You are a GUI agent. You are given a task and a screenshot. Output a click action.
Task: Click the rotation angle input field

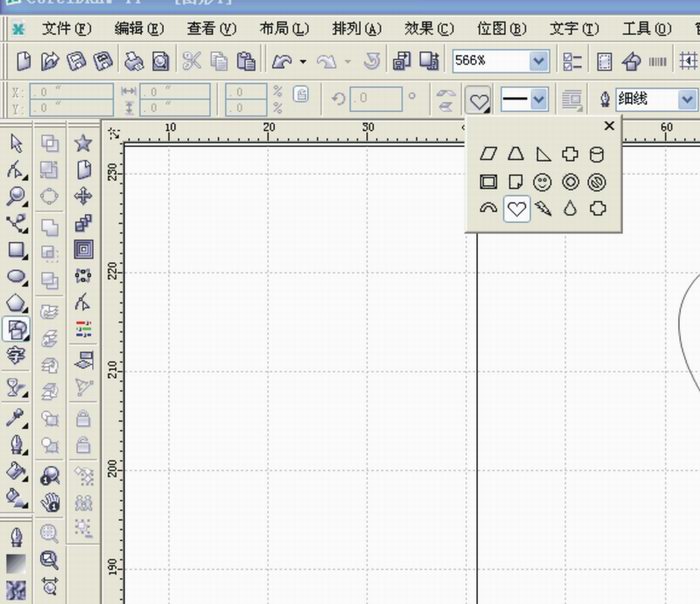tap(376, 99)
